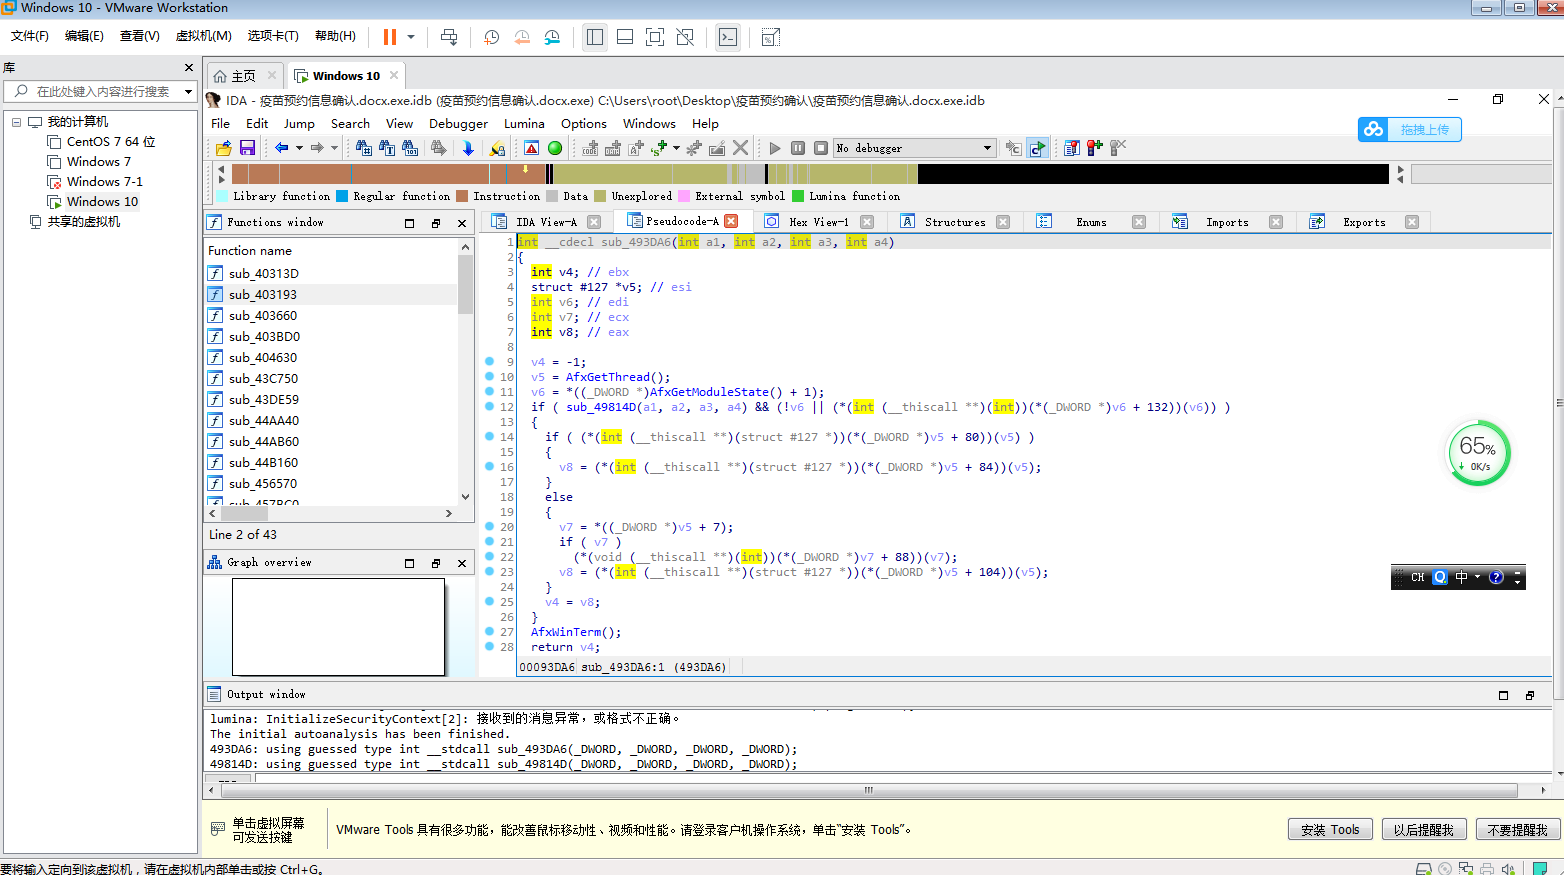
Task: Open the IDA Debugger menu
Action: 458,124
